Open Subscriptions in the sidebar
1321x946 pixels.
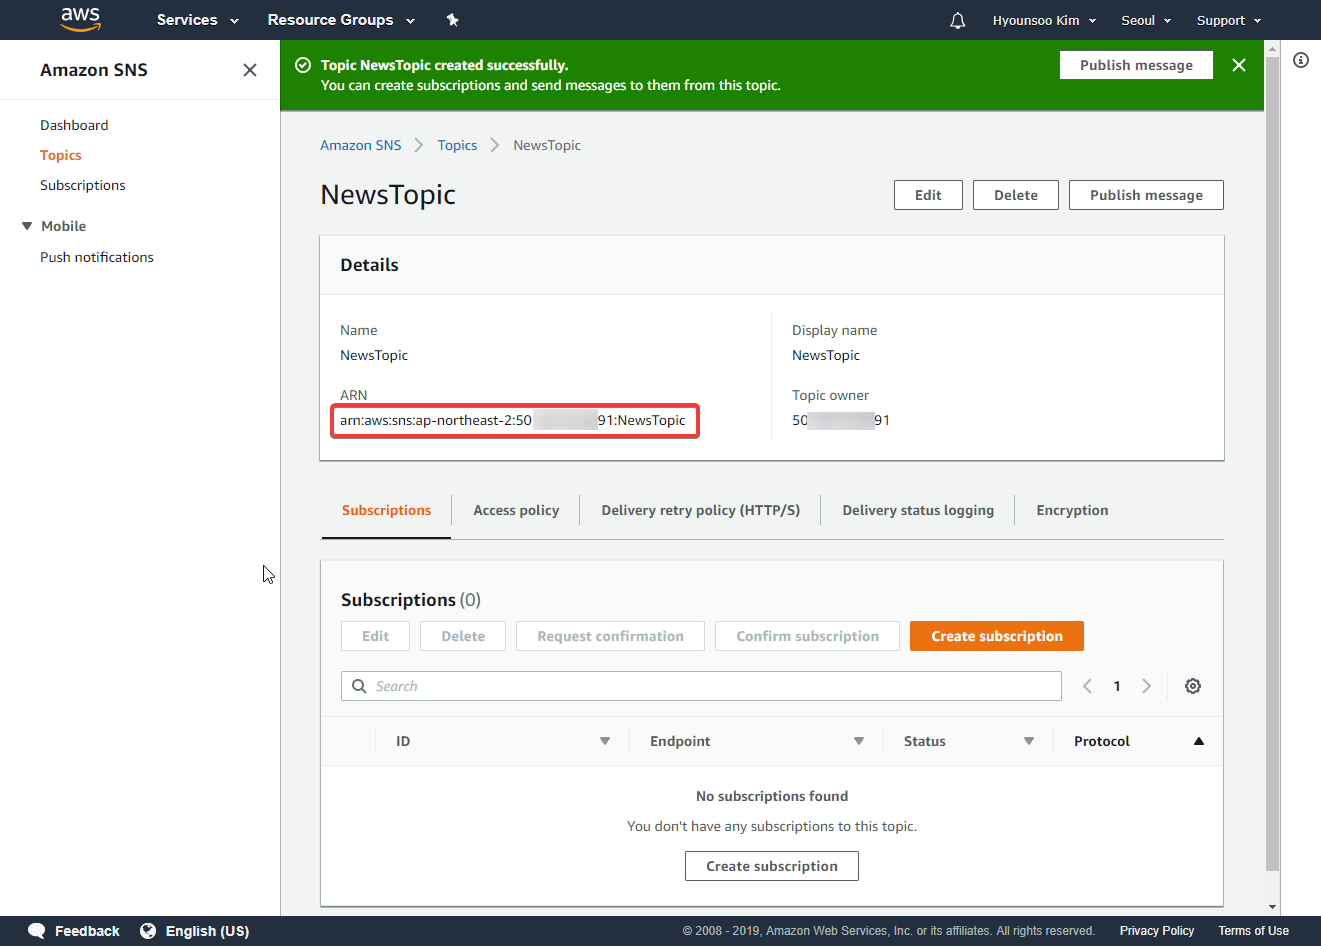point(83,185)
